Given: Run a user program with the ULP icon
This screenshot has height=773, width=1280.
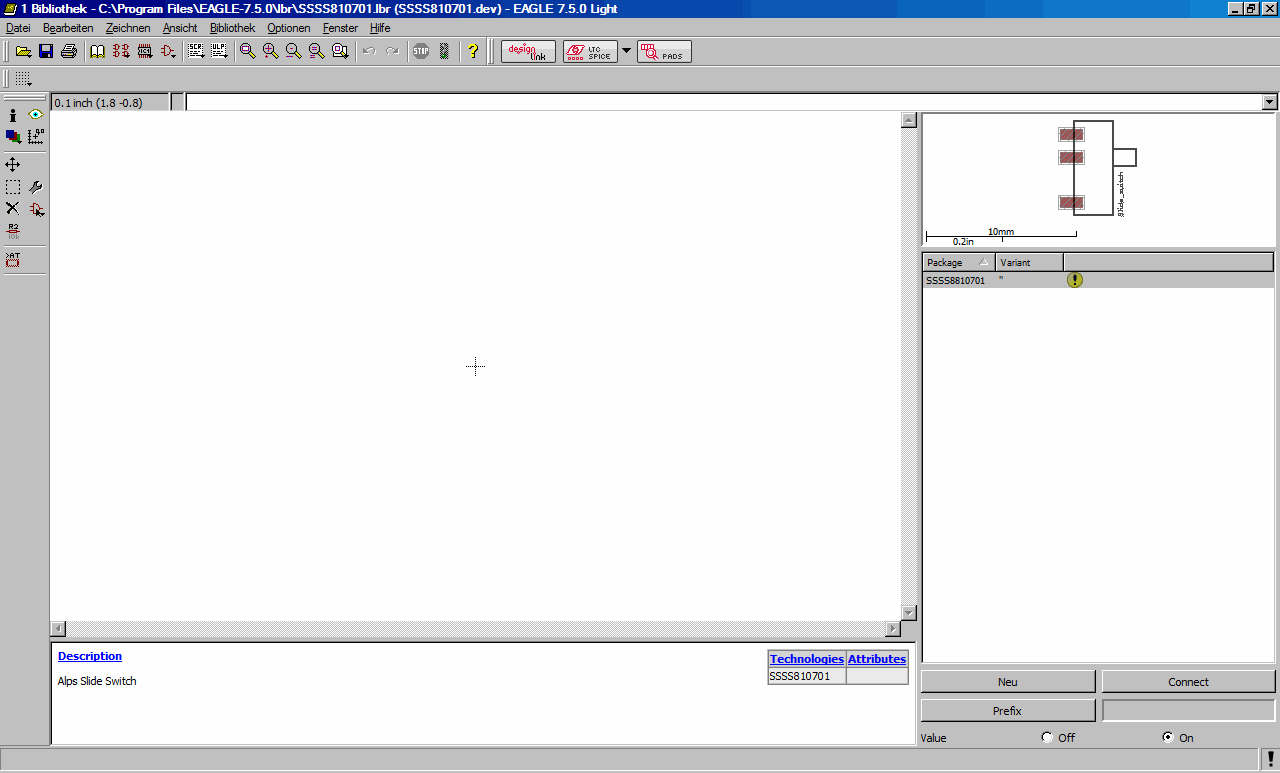Looking at the screenshot, I should click(219, 51).
